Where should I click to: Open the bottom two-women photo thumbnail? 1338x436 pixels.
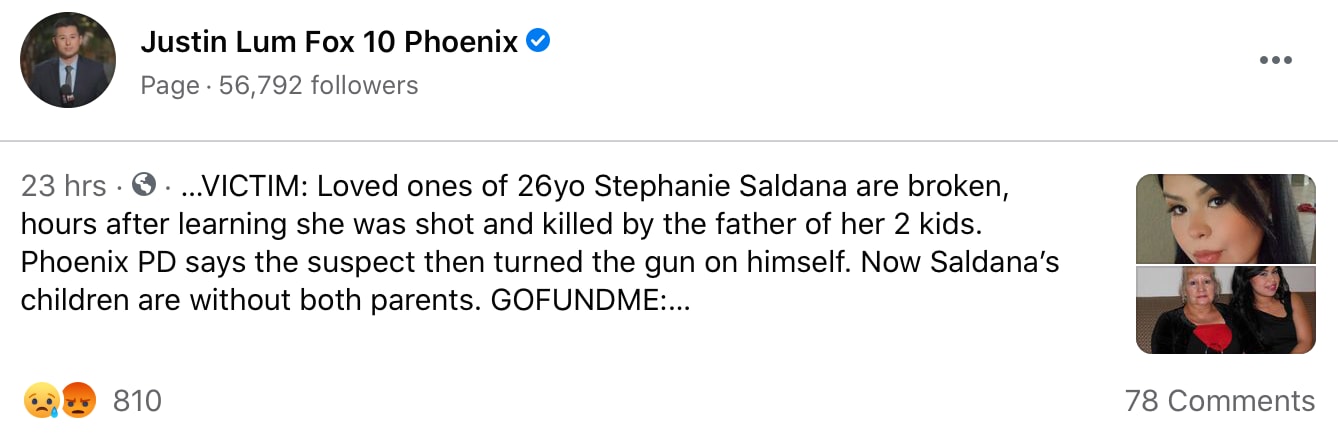tap(1225, 309)
